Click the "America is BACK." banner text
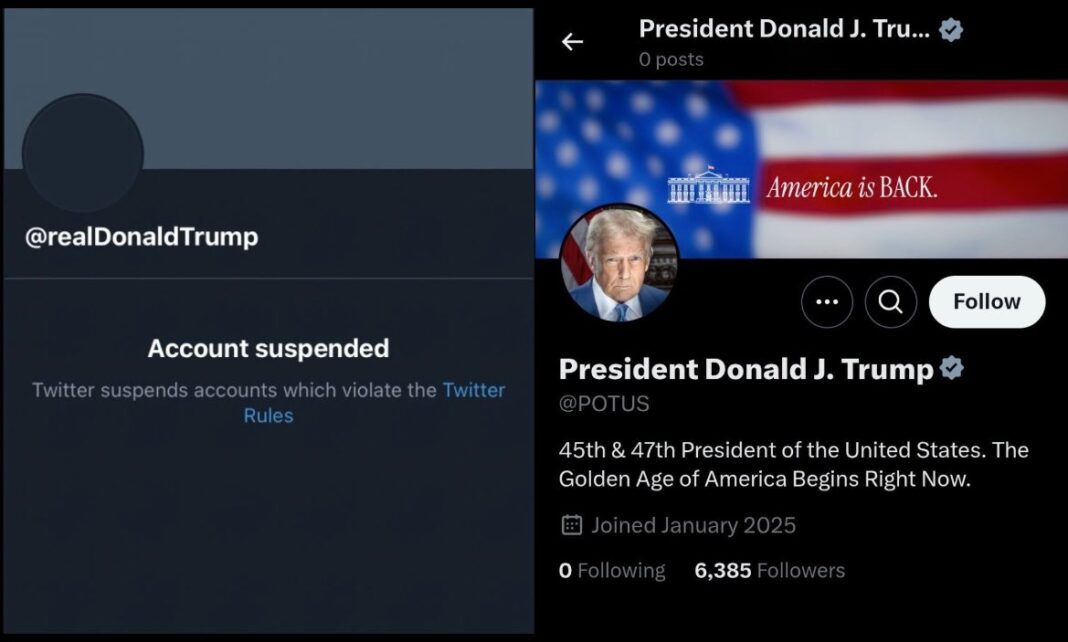The image size is (1068, 642). point(852,187)
